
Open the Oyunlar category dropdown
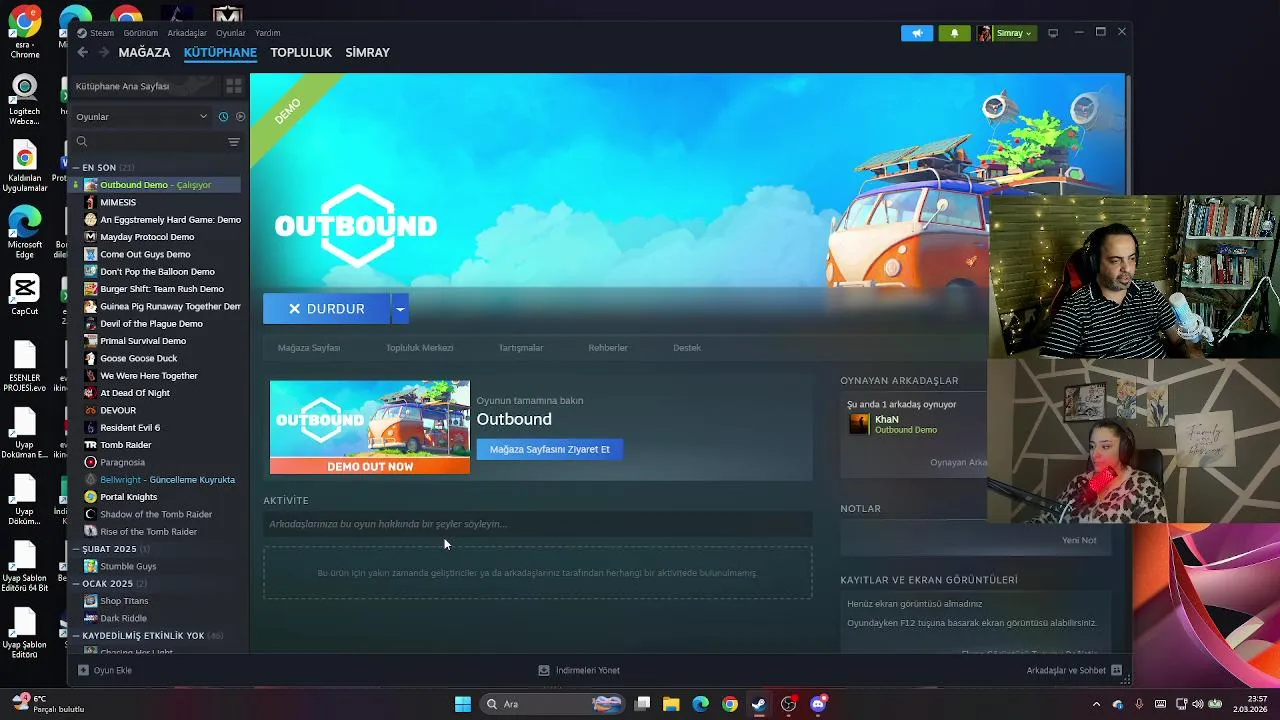(x=141, y=116)
